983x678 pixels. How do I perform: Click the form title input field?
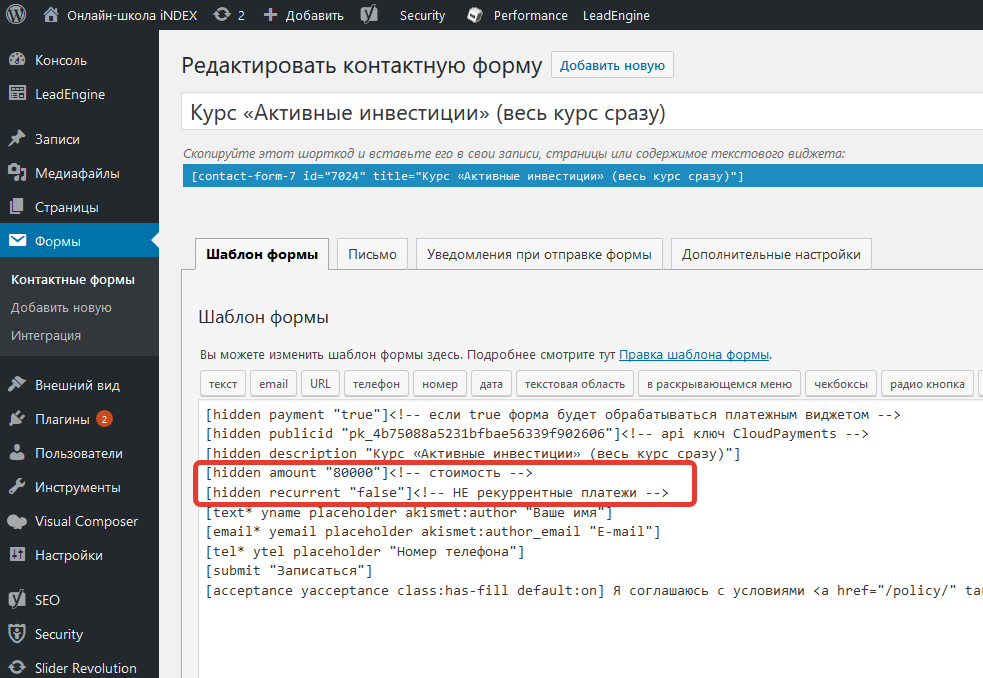pos(580,113)
